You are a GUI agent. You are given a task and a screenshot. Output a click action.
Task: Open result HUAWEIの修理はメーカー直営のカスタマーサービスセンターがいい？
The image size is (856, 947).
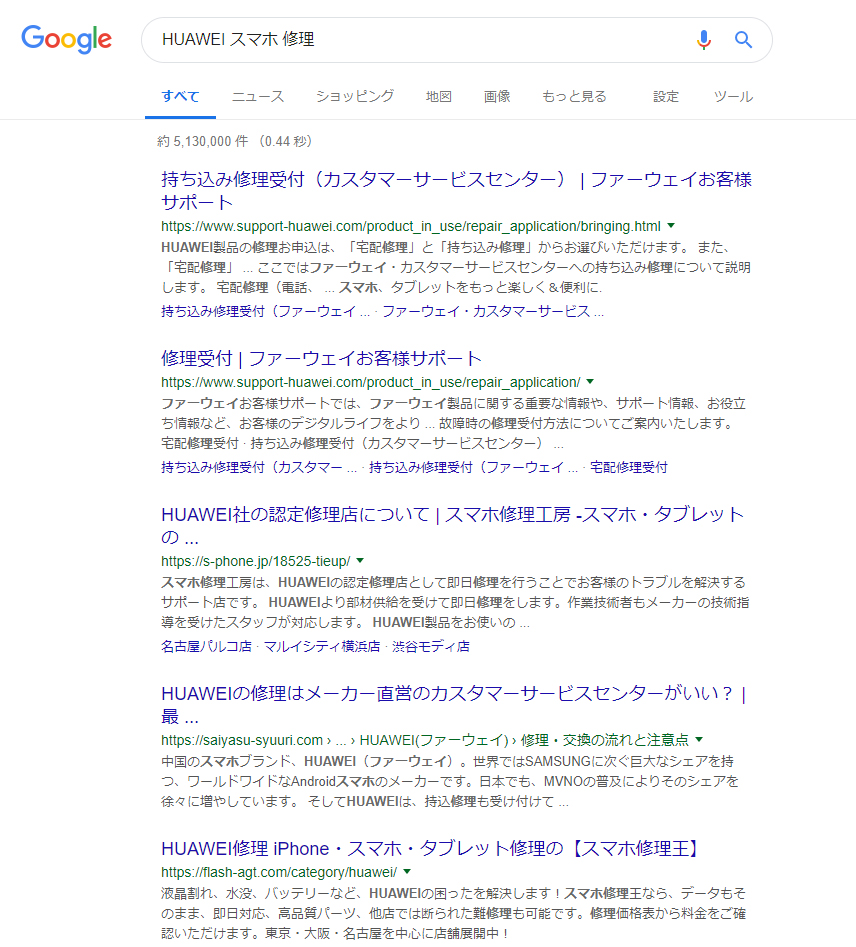click(x=454, y=705)
